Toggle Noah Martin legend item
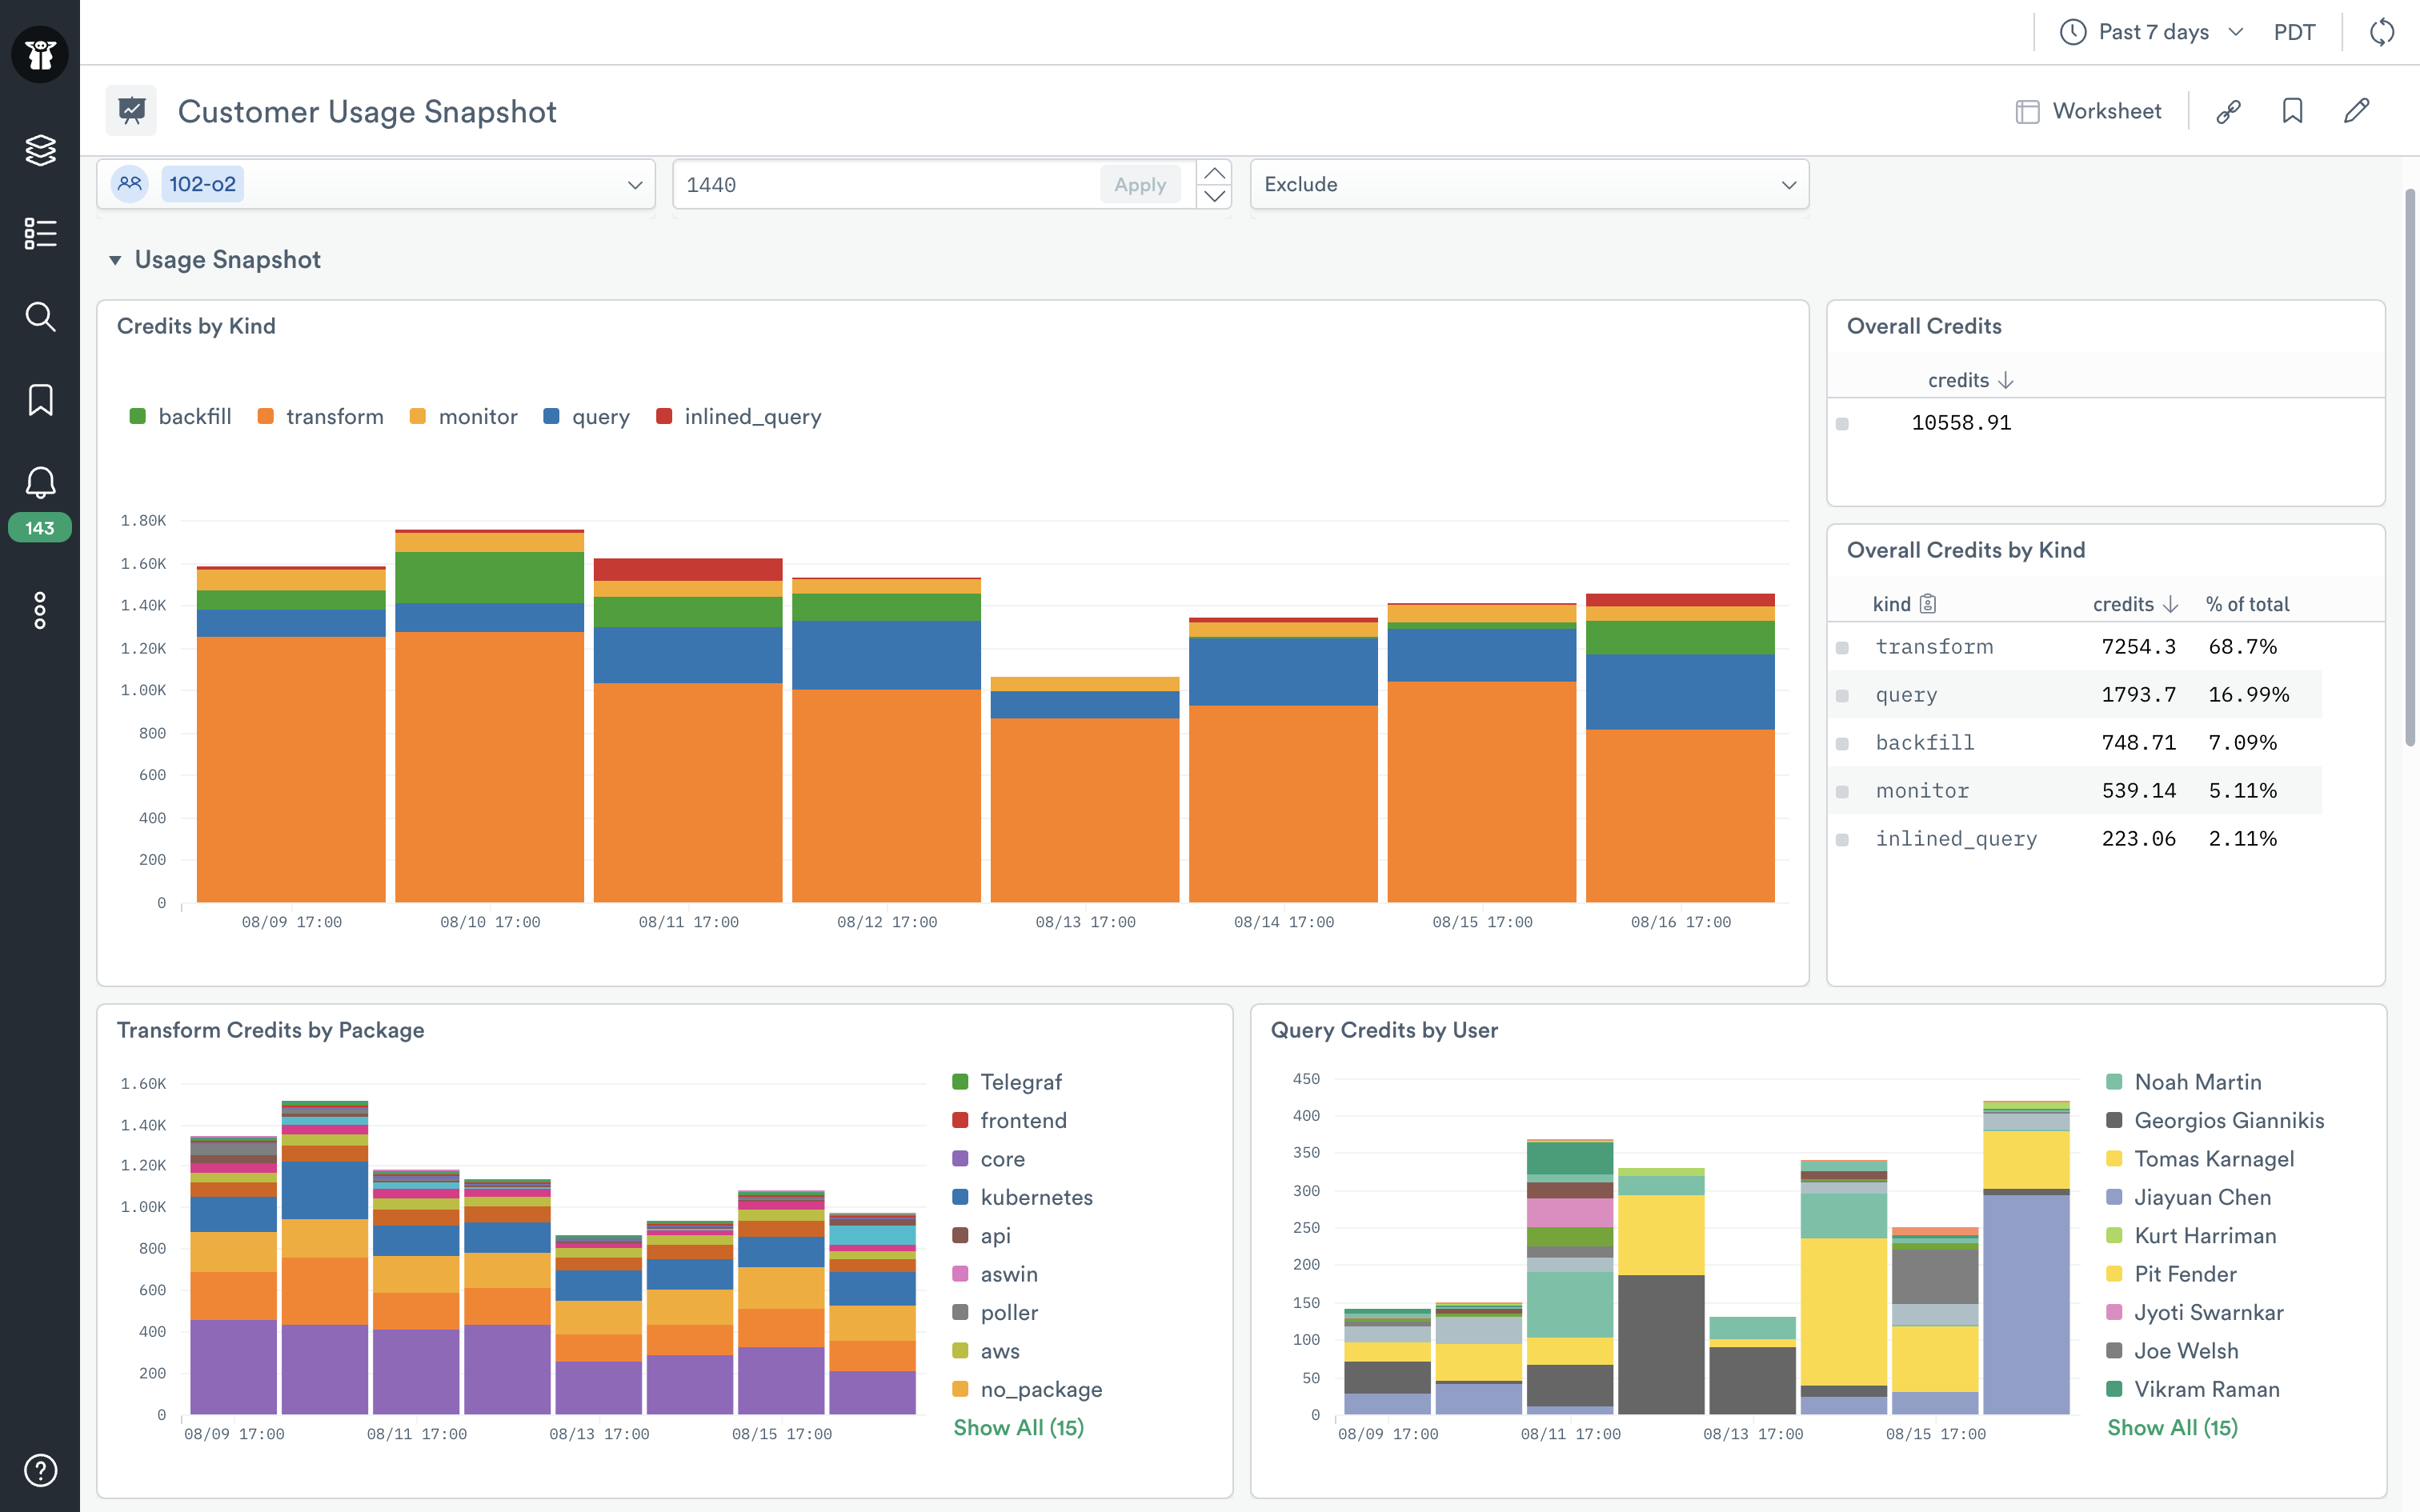This screenshot has height=1512, width=2420. point(2183,1082)
